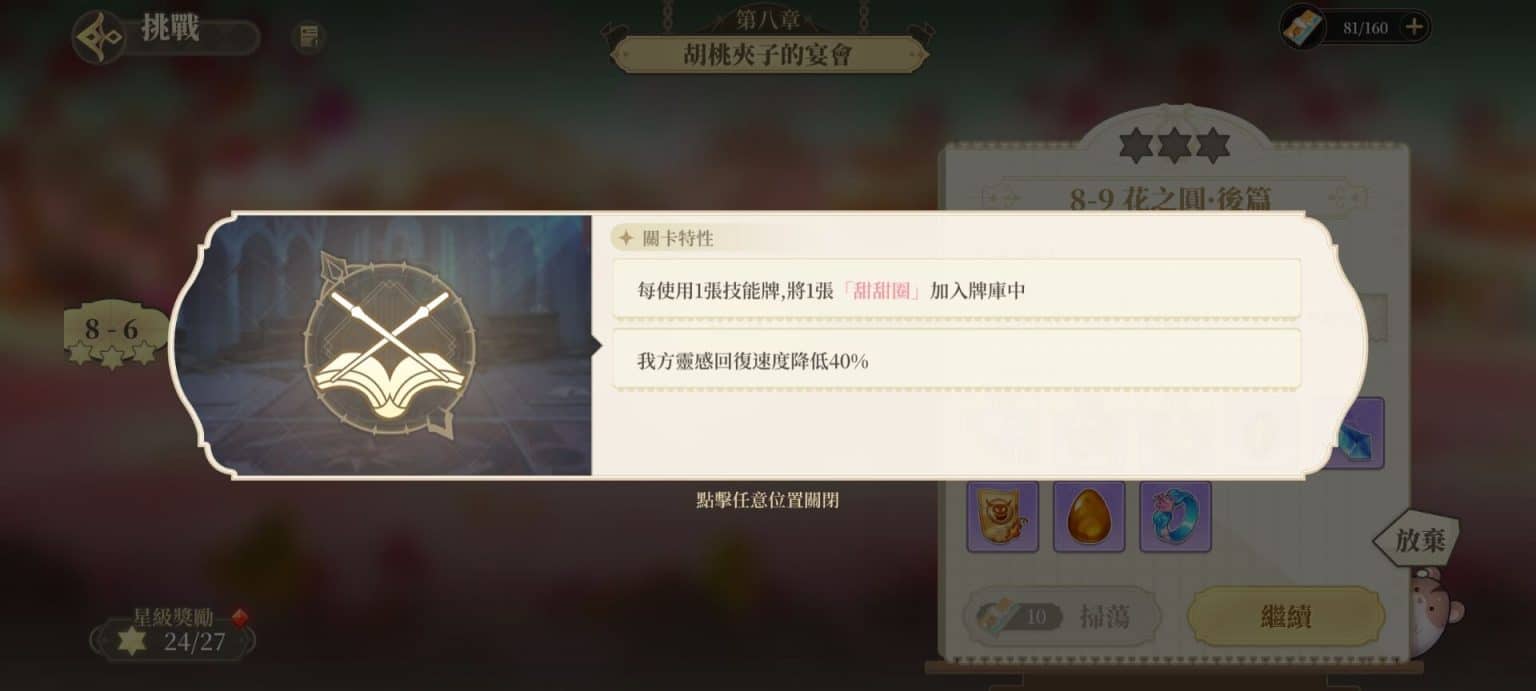Screen dimensions: 1536x691
Task: Tap the chapter title 胡桃夾子的宴會 banner
Action: [x=767, y=54]
